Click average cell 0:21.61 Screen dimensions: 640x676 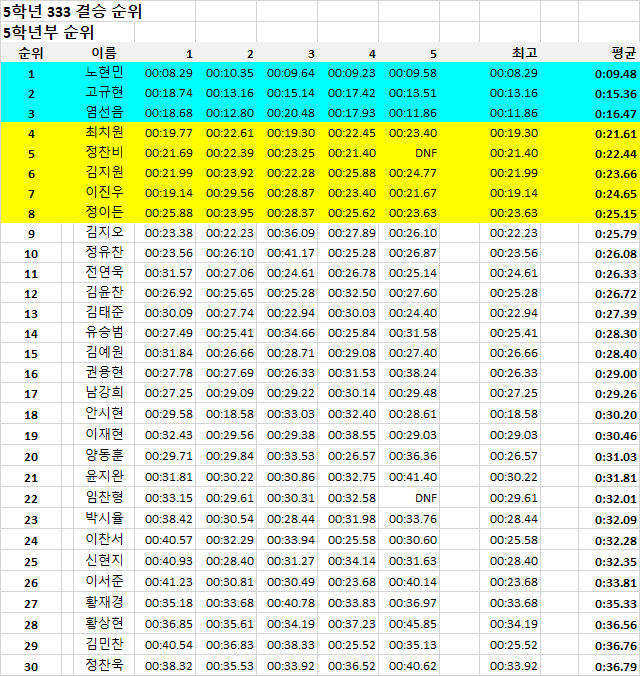pos(615,134)
